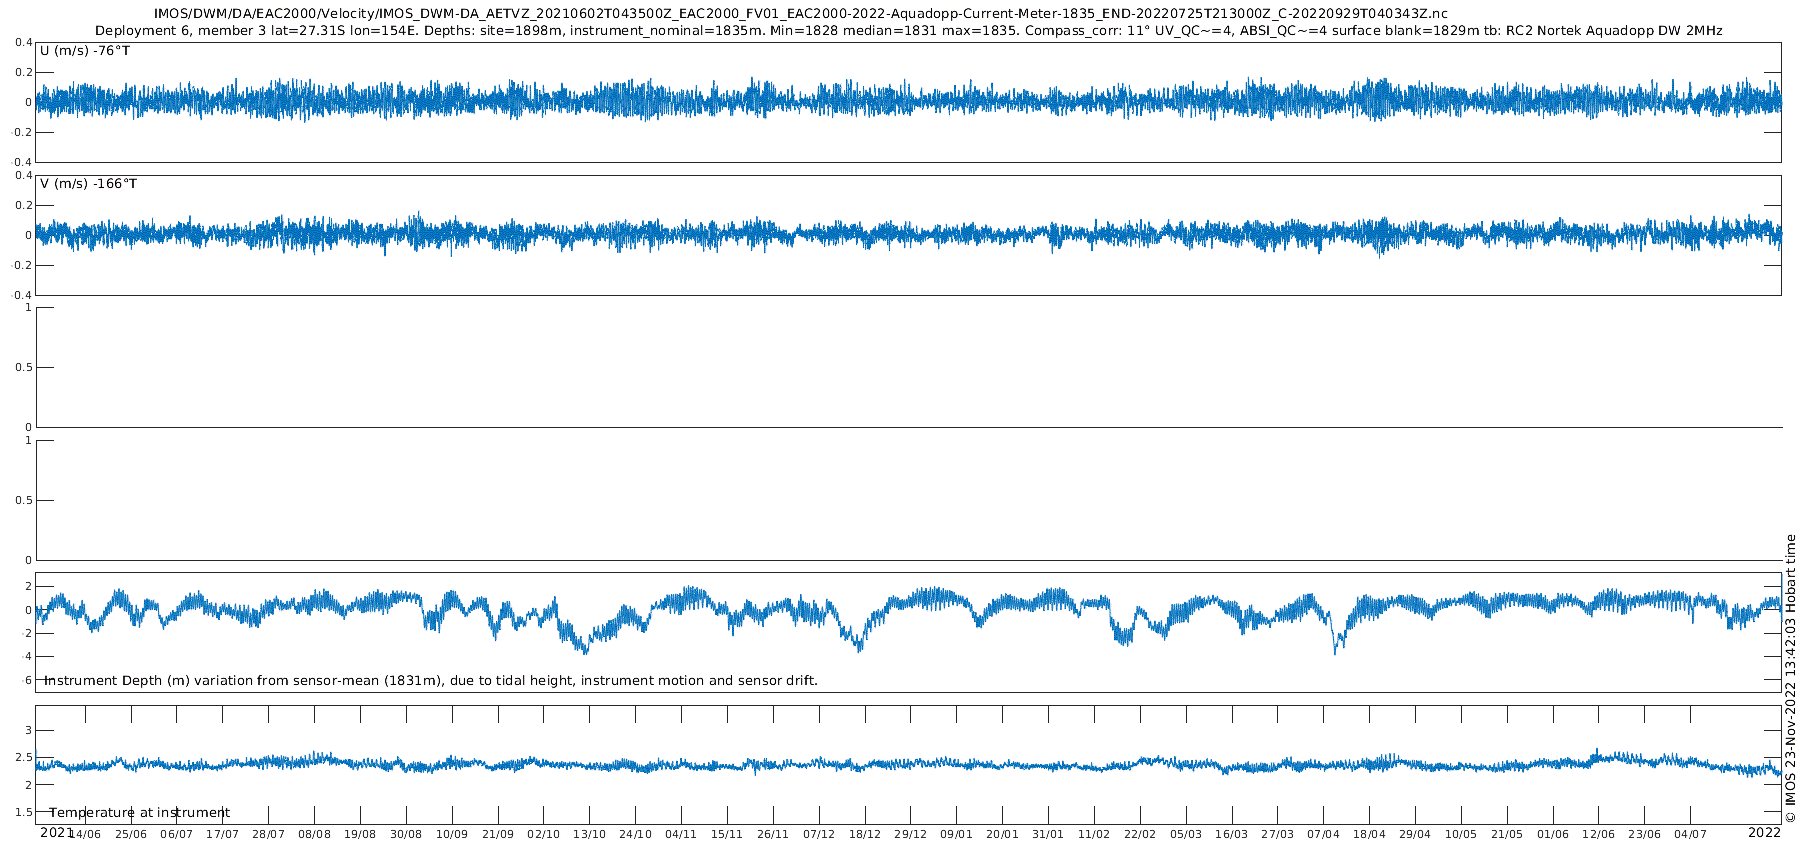Click the '3' tick on temperature axis
This screenshot has height=850, width=1800.
(x=28, y=731)
